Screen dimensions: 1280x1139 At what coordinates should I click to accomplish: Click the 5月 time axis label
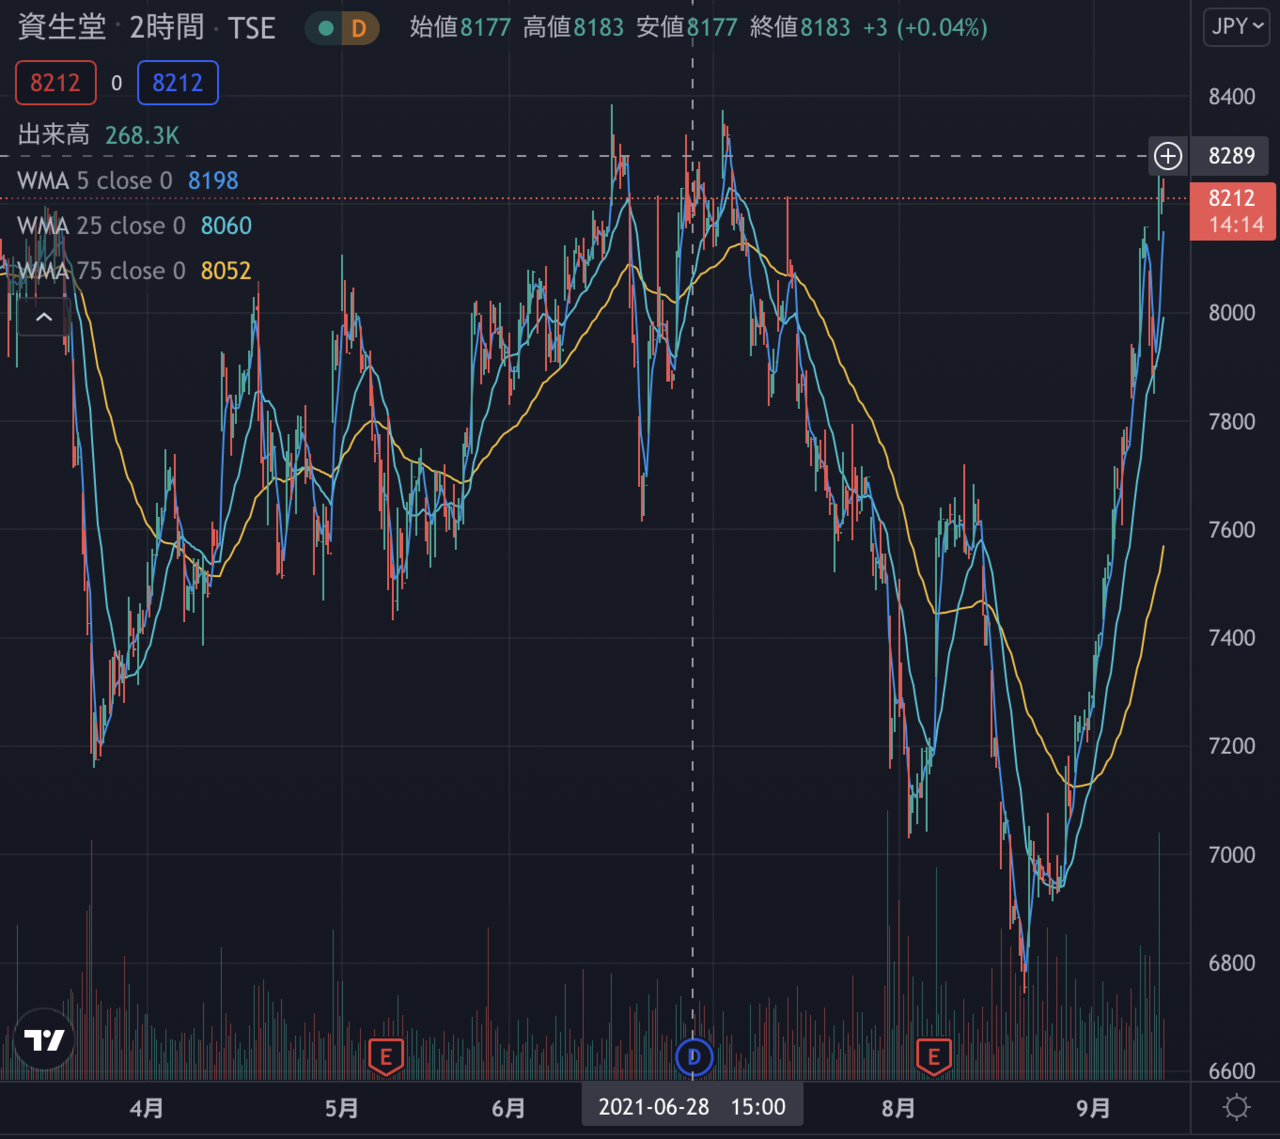click(x=342, y=1108)
